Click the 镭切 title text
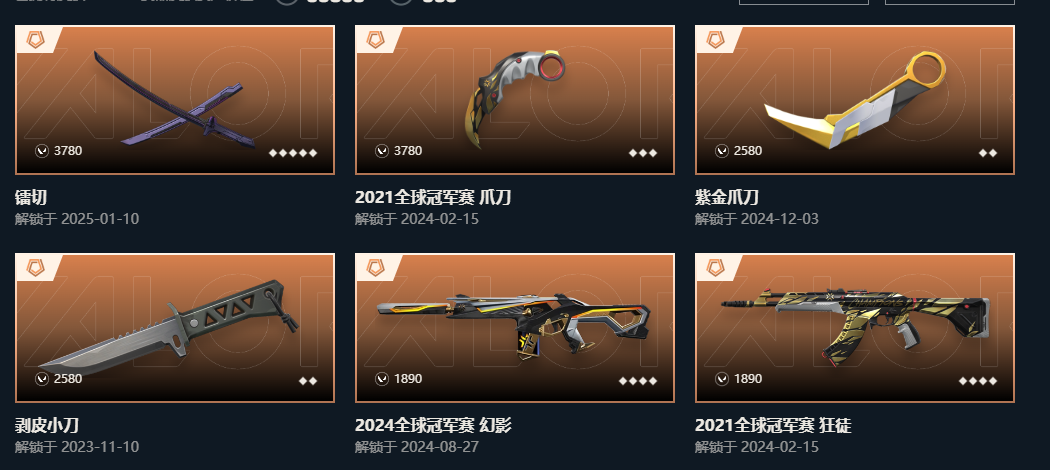The height and width of the screenshot is (470, 1050). click(x=31, y=198)
